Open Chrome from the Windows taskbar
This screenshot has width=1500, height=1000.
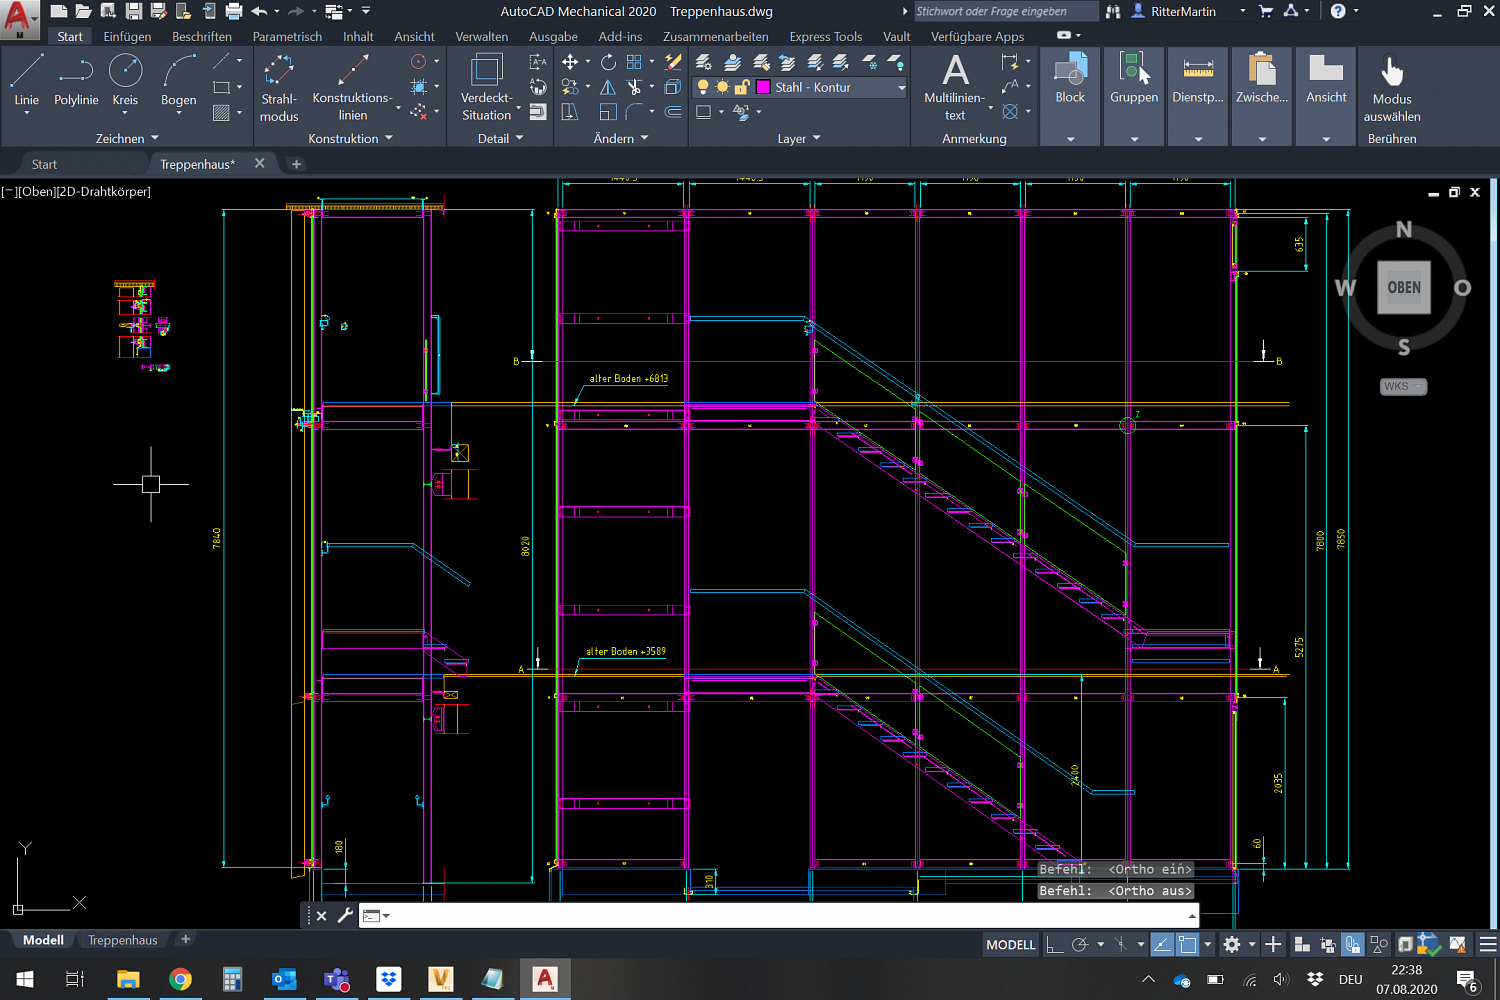click(x=180, y=979)
